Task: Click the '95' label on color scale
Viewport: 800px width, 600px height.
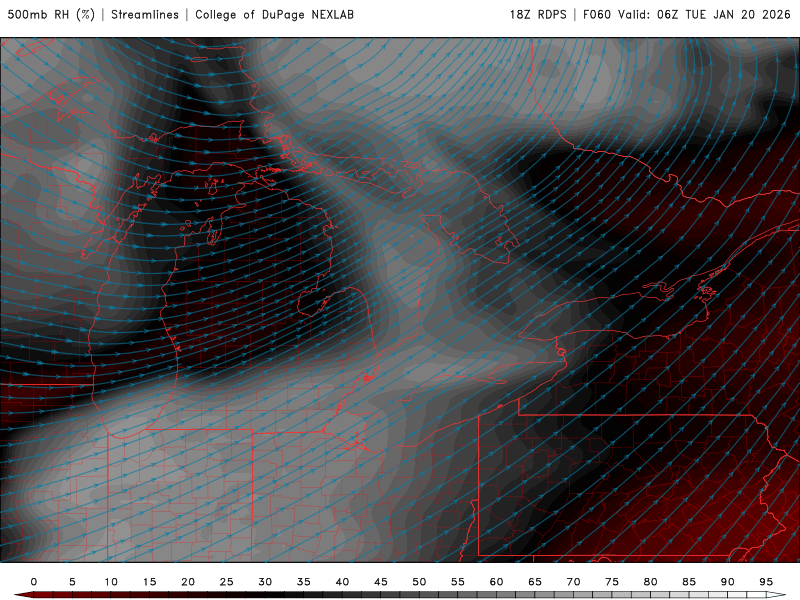Action: pos(766,582)
